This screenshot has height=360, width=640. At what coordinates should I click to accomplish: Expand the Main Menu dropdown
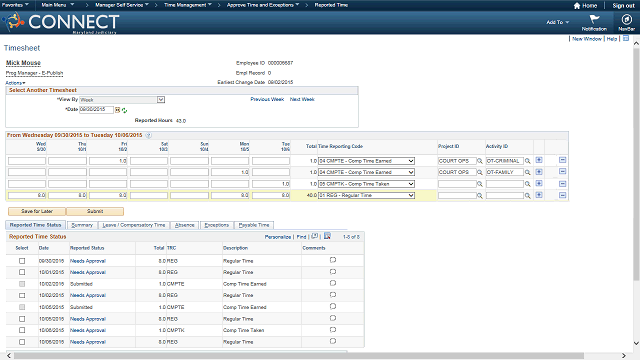click(x=58, y=5)
